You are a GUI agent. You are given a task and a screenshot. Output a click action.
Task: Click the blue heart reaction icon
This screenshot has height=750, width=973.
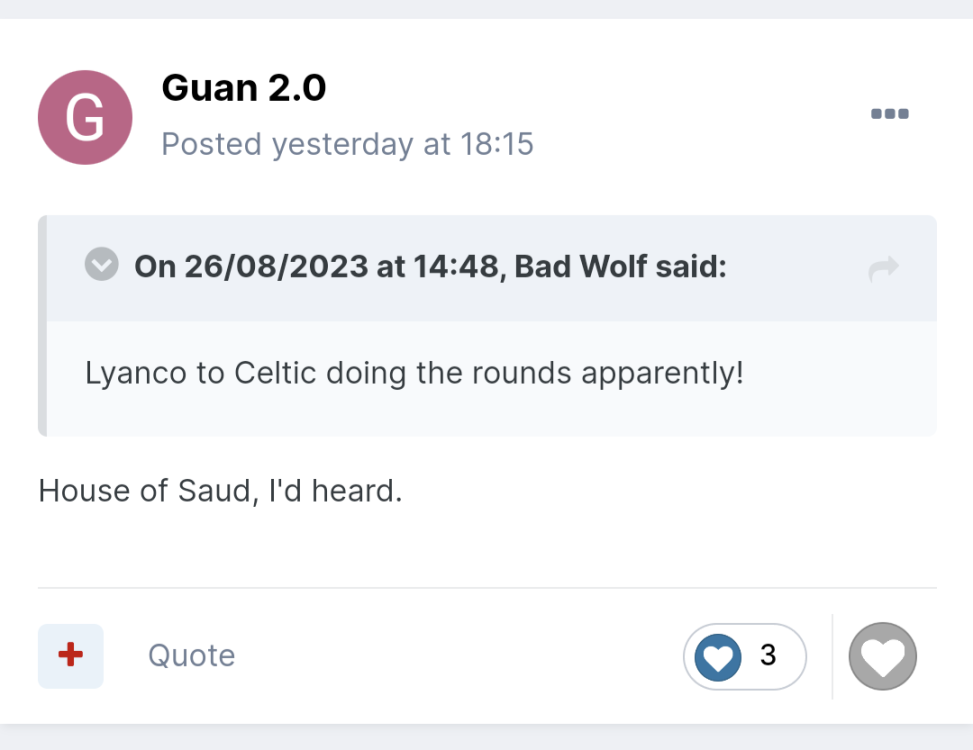tap(717, 656)
